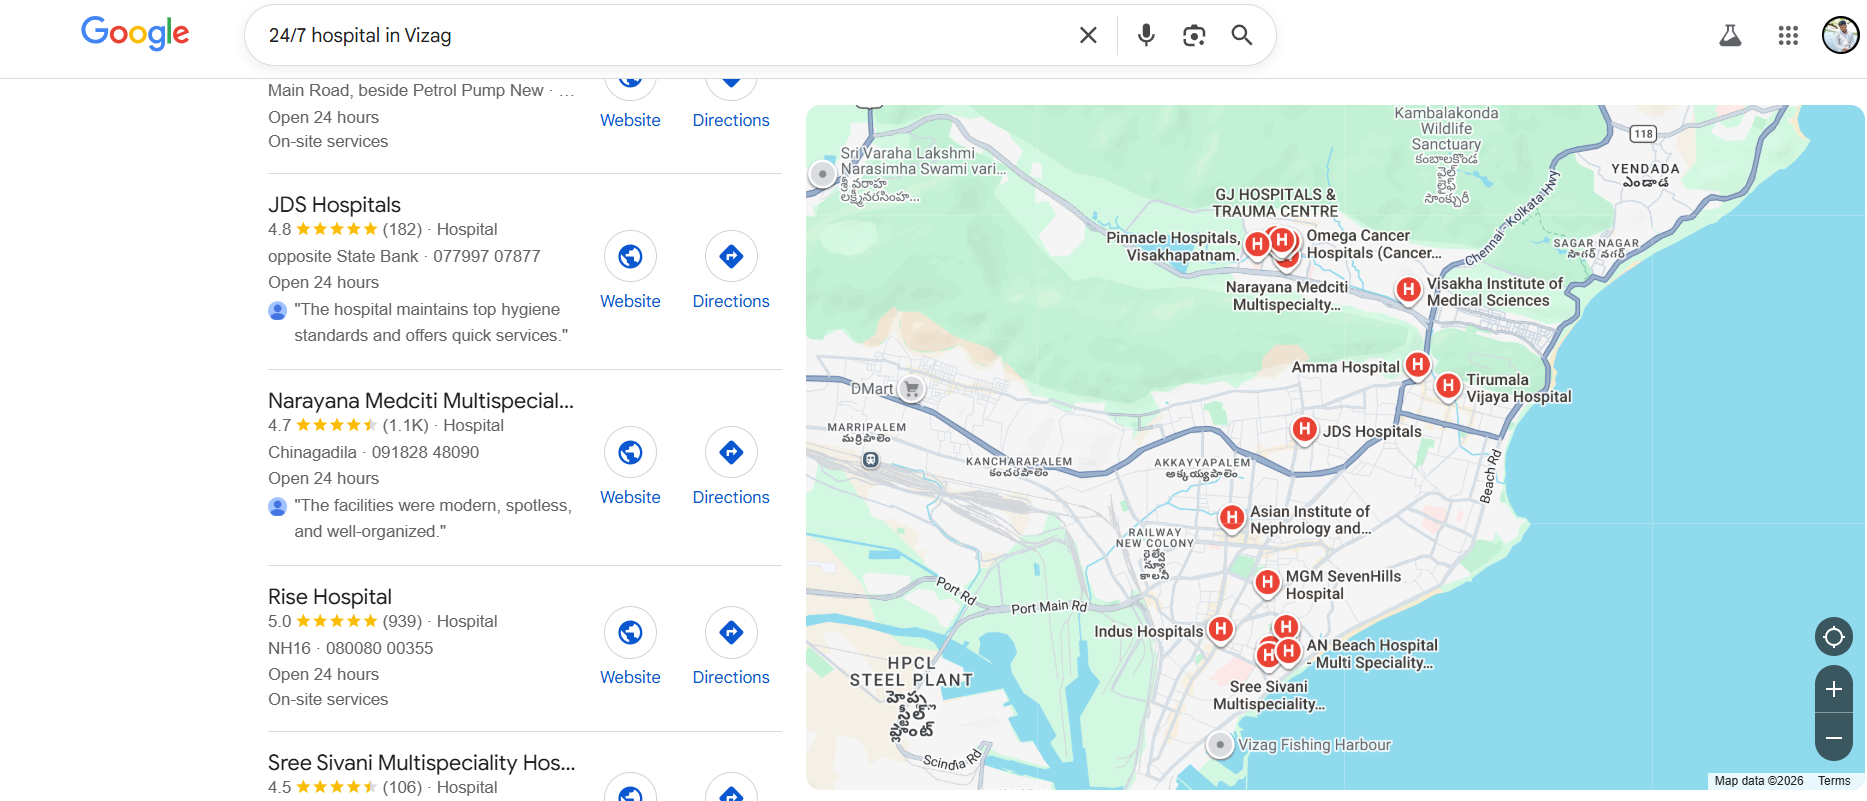Click the Rise Hospital Directions link text
The height and width of the screenshot is (801, 1867).
(731, 677)
